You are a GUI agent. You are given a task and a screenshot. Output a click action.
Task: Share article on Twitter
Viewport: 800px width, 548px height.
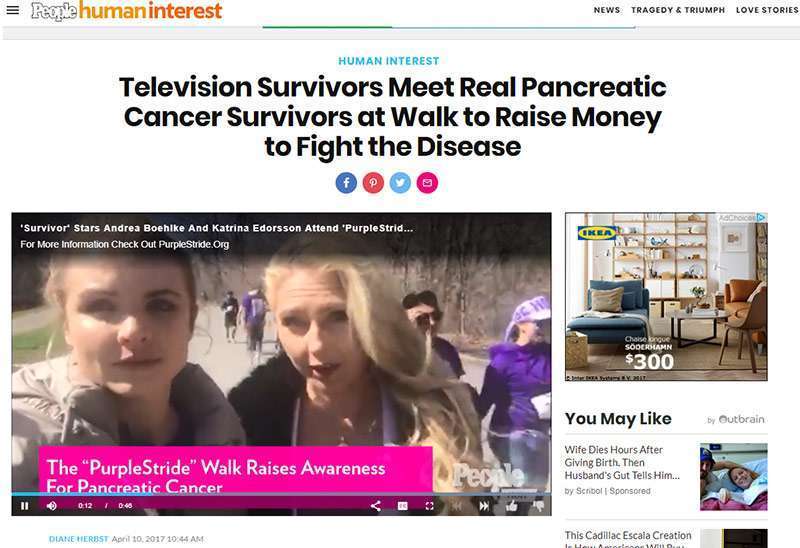pyautogui.click(x=400, y=183)
